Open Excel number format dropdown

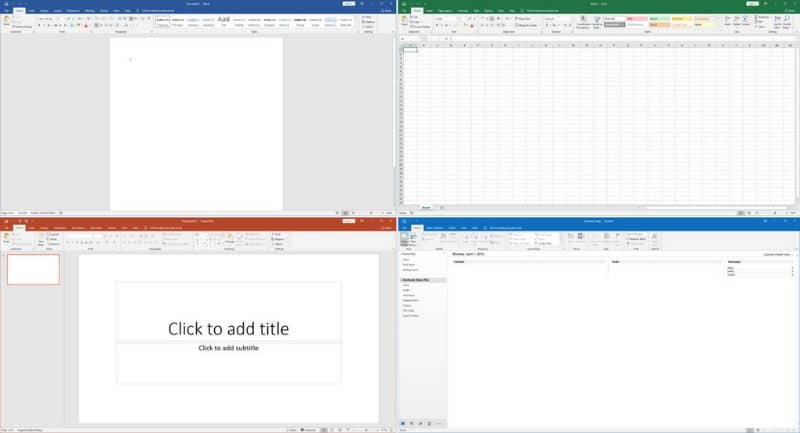point(556,19)
